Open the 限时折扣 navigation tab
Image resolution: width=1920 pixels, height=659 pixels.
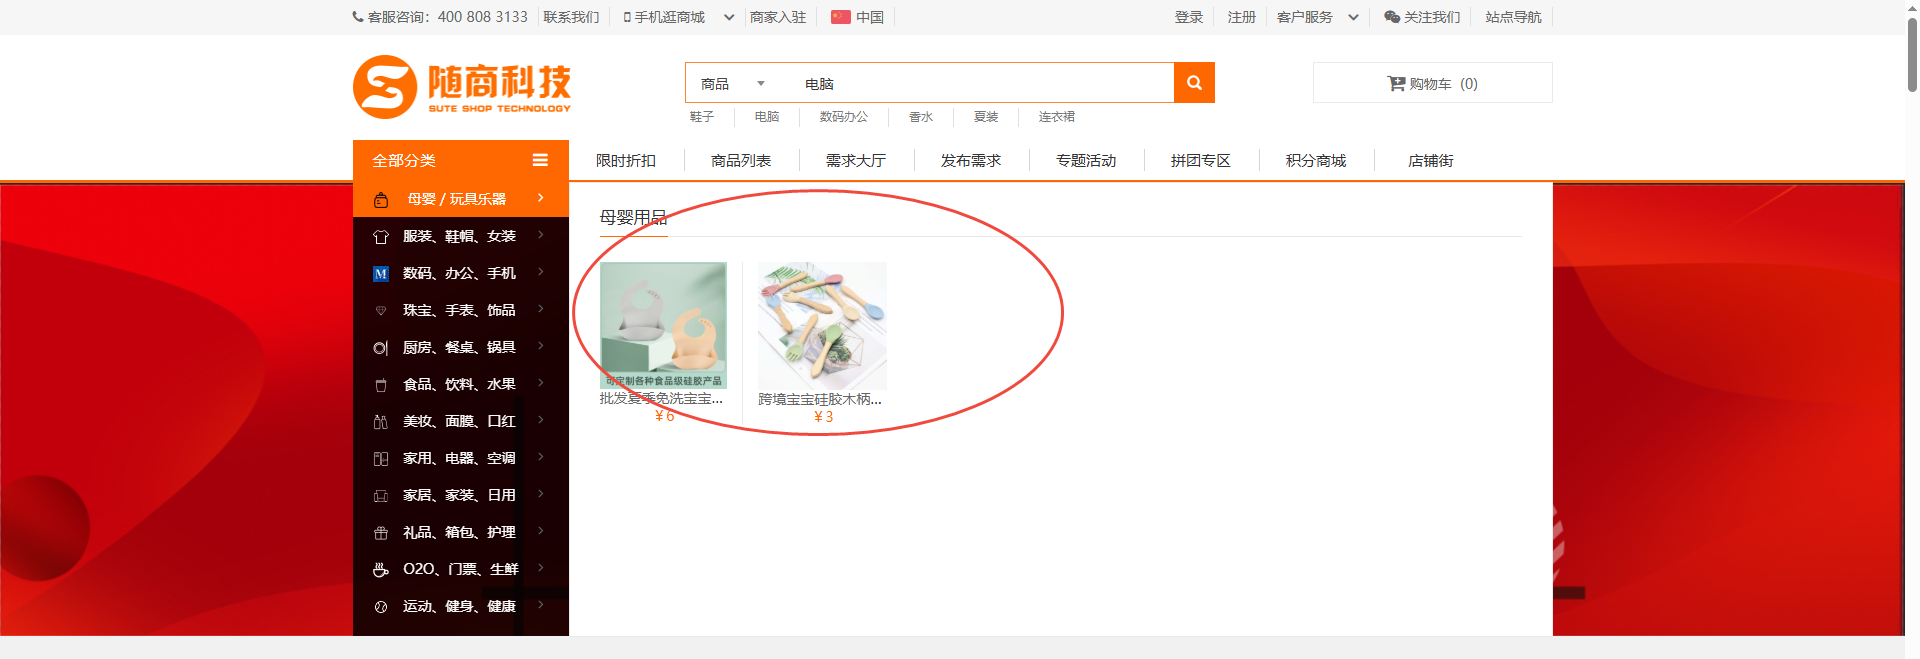[626, 161]
